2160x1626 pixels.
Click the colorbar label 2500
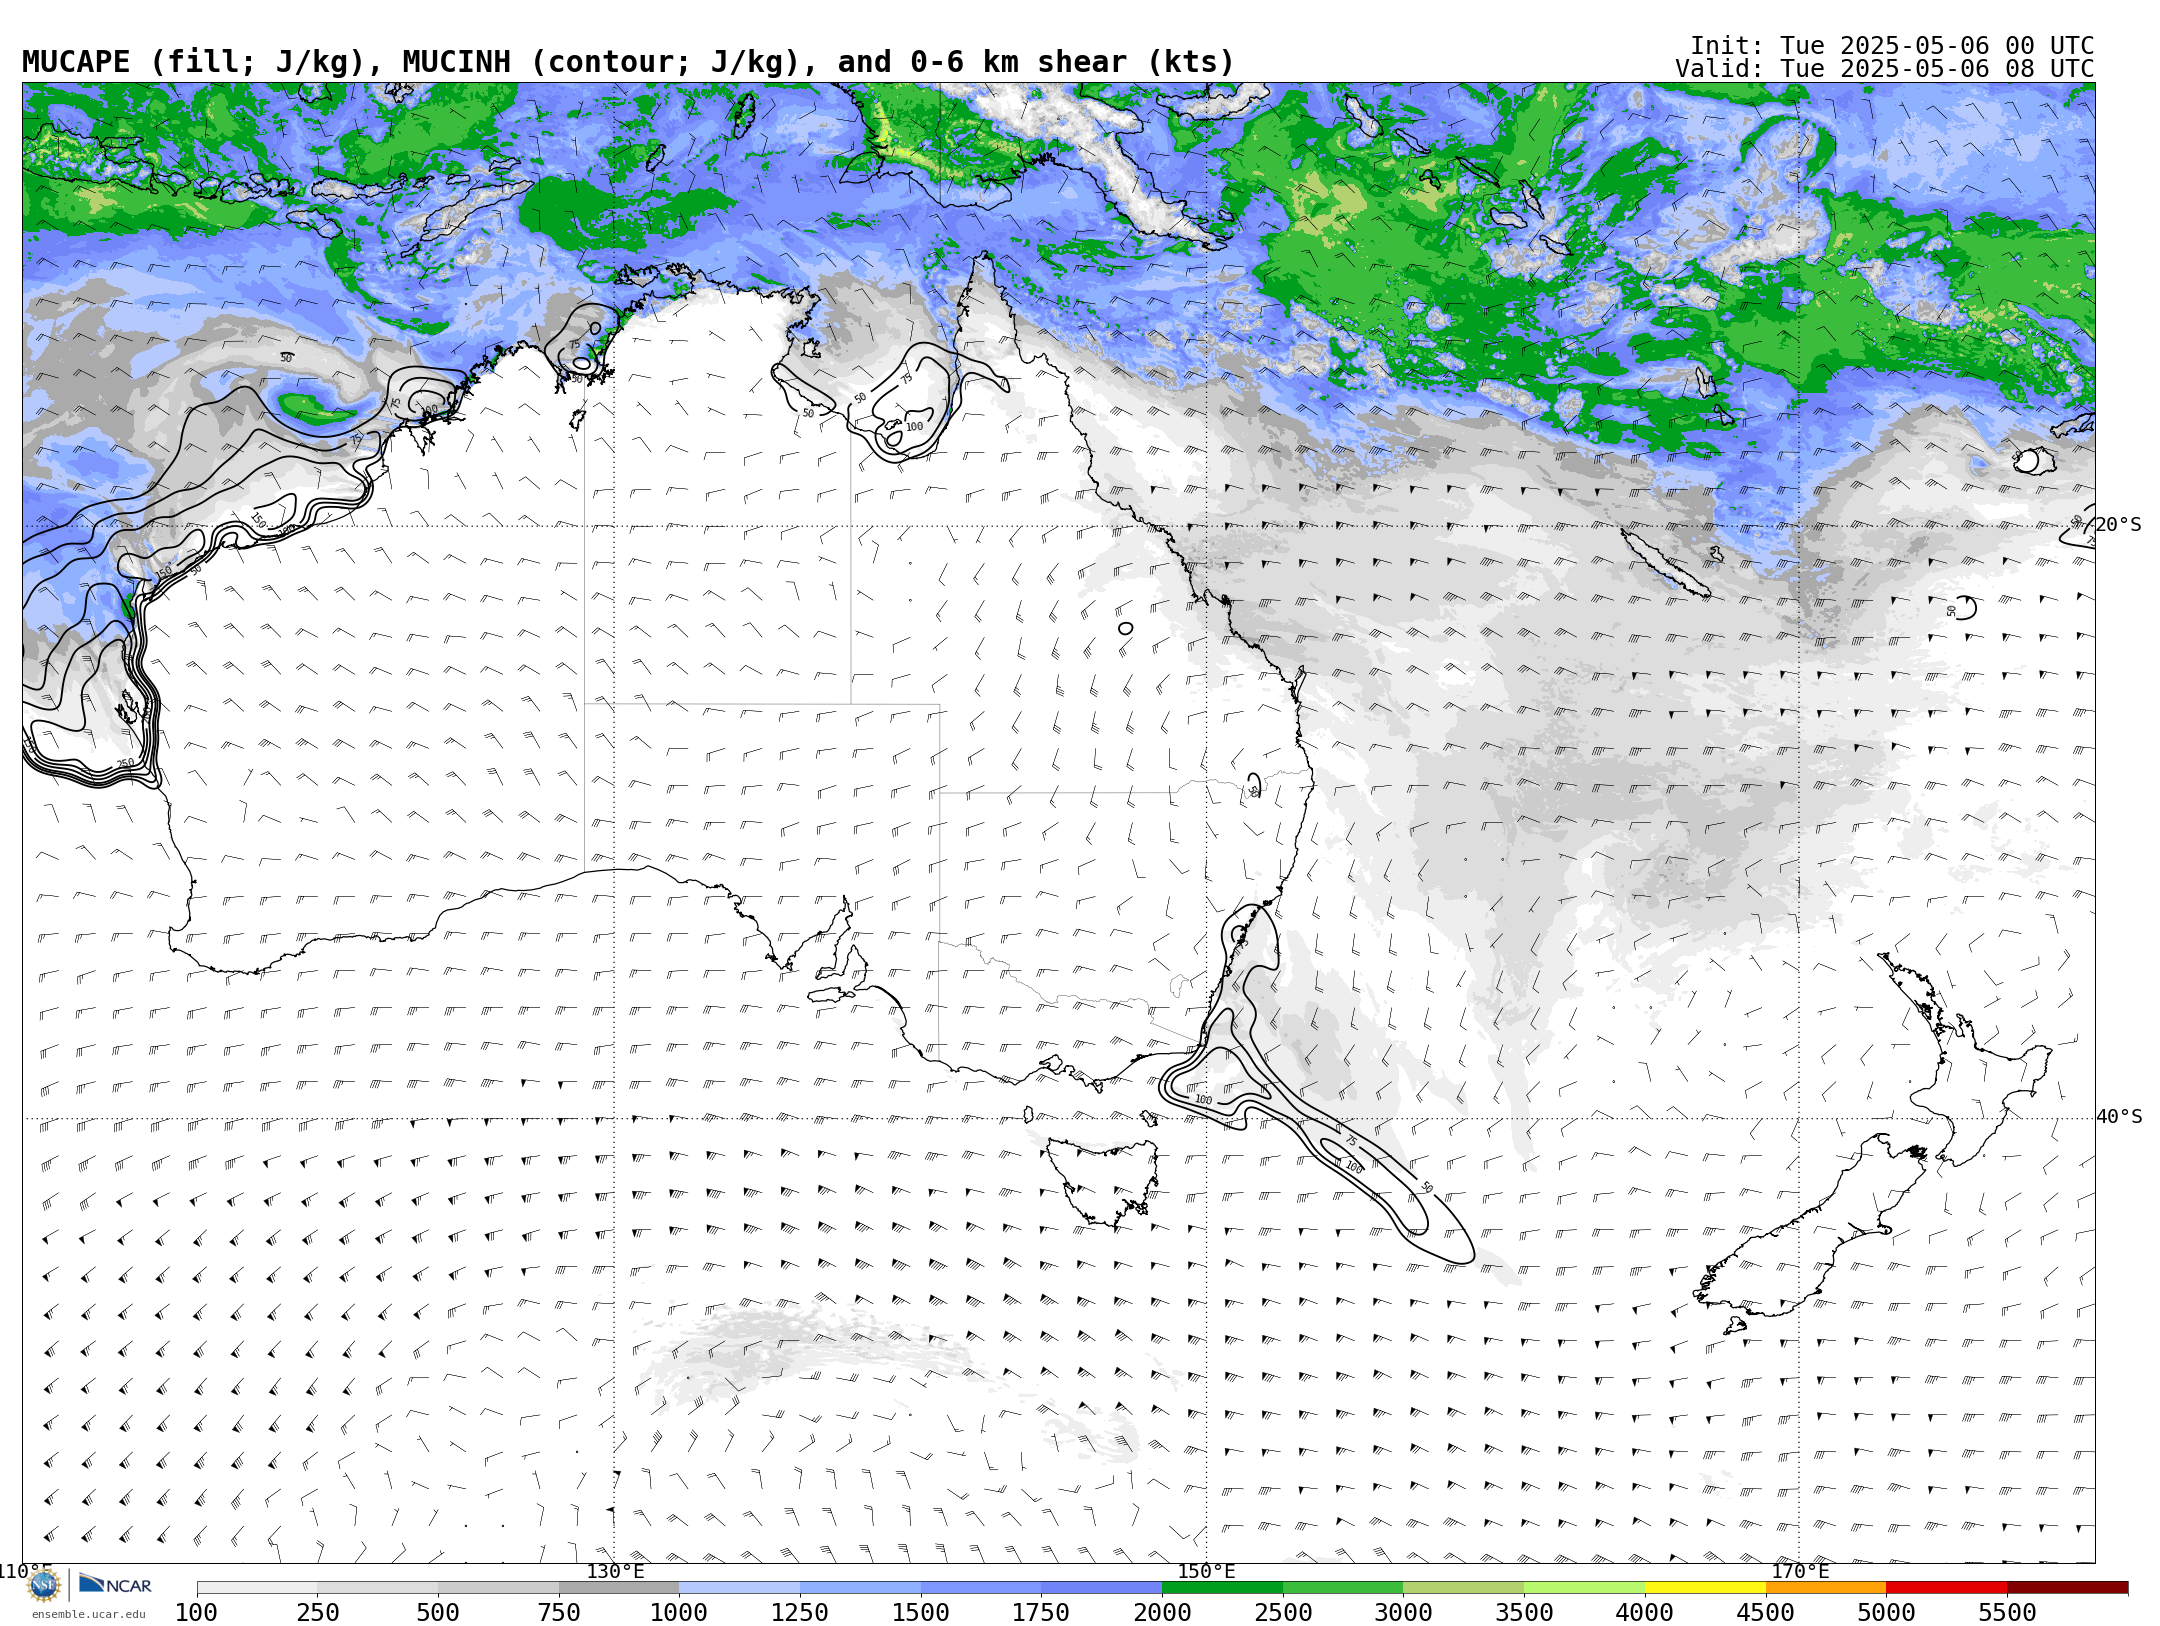tap(1283, 1613)
